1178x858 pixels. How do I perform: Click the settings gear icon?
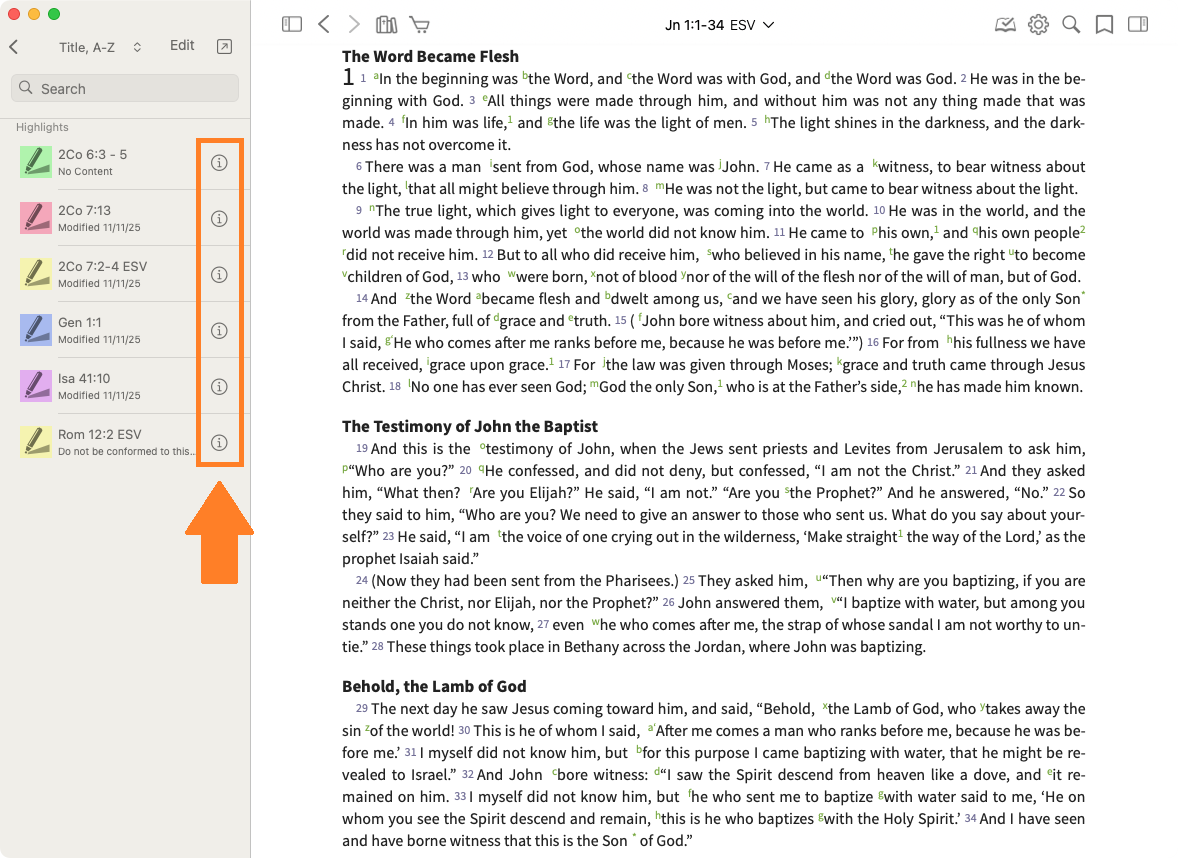1038,25
